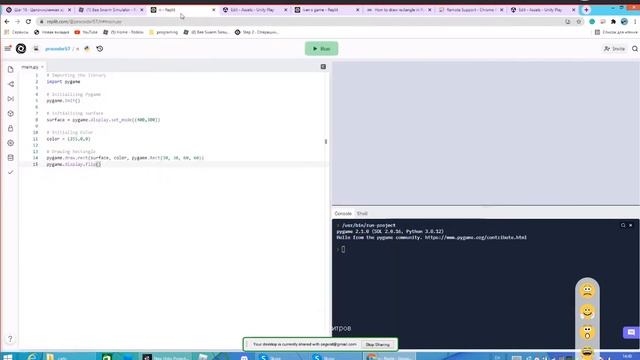Viewport: 640px width, 360px height.
Task: Switch to the Console tab
Action: click(343, 213)
